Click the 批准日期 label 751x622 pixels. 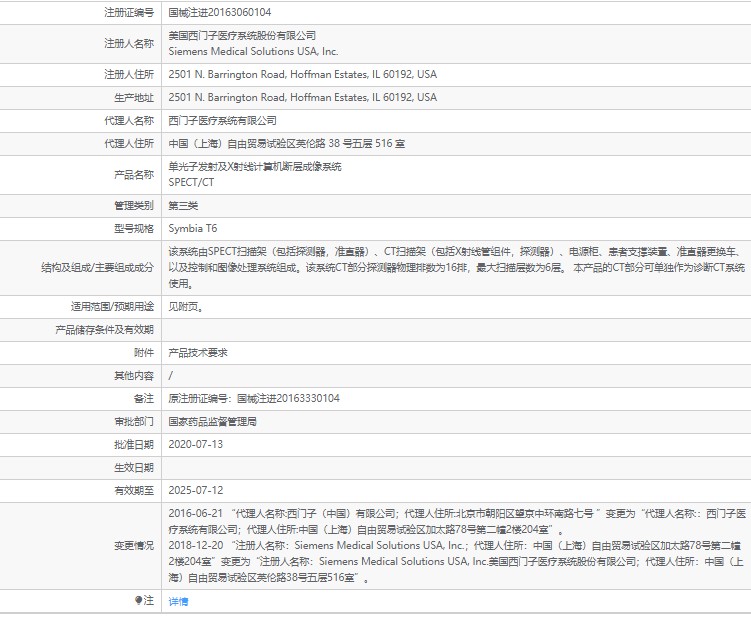click(134, 445)
